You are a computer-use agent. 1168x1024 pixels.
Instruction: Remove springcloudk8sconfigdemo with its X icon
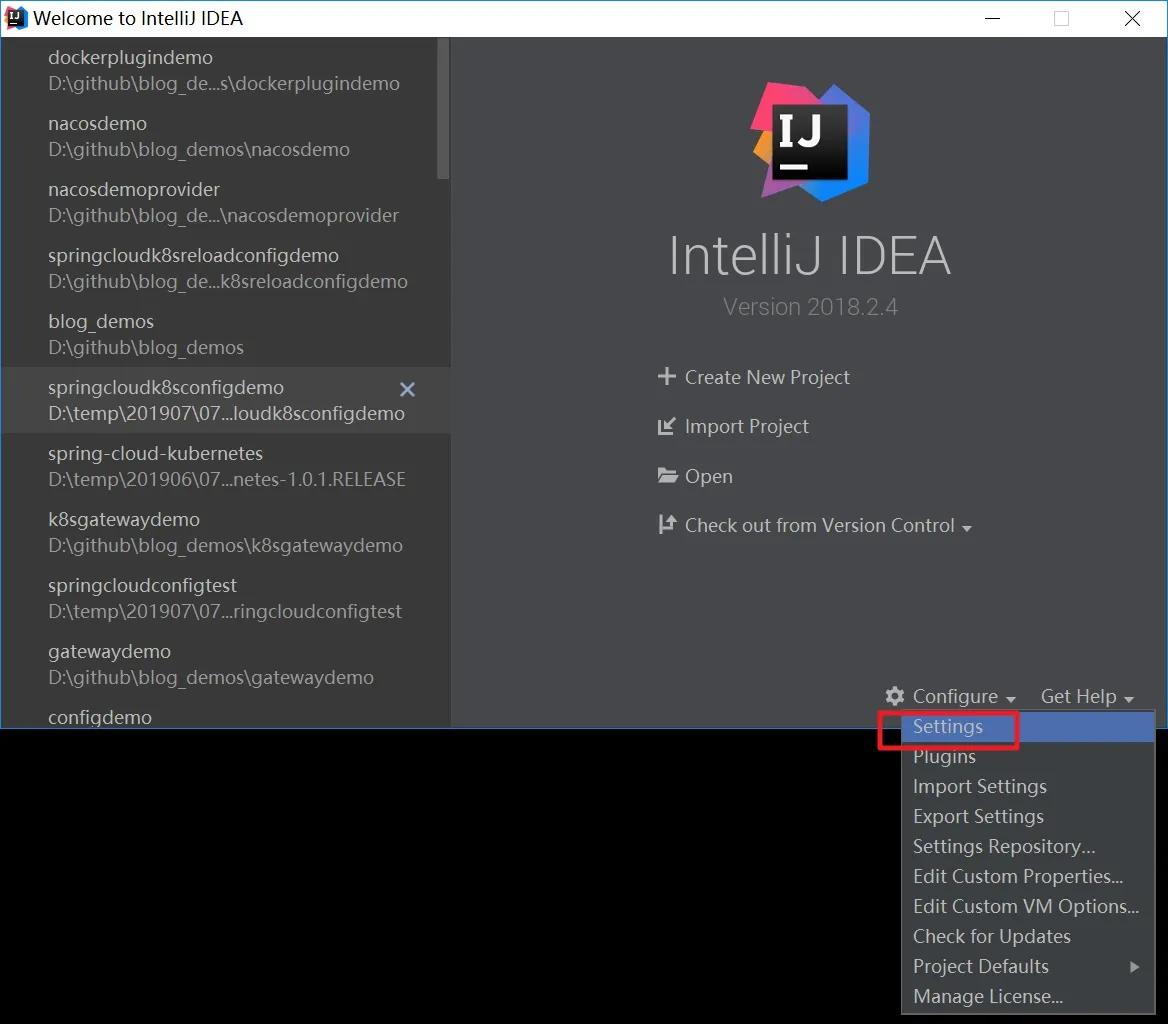click(x=407, y=389)
